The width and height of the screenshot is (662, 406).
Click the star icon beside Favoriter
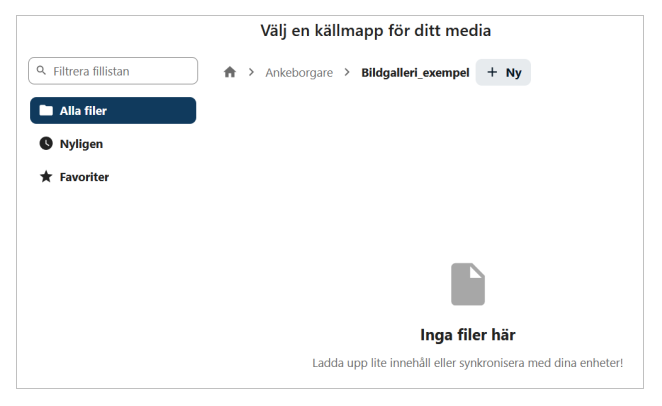coord(46,177)
